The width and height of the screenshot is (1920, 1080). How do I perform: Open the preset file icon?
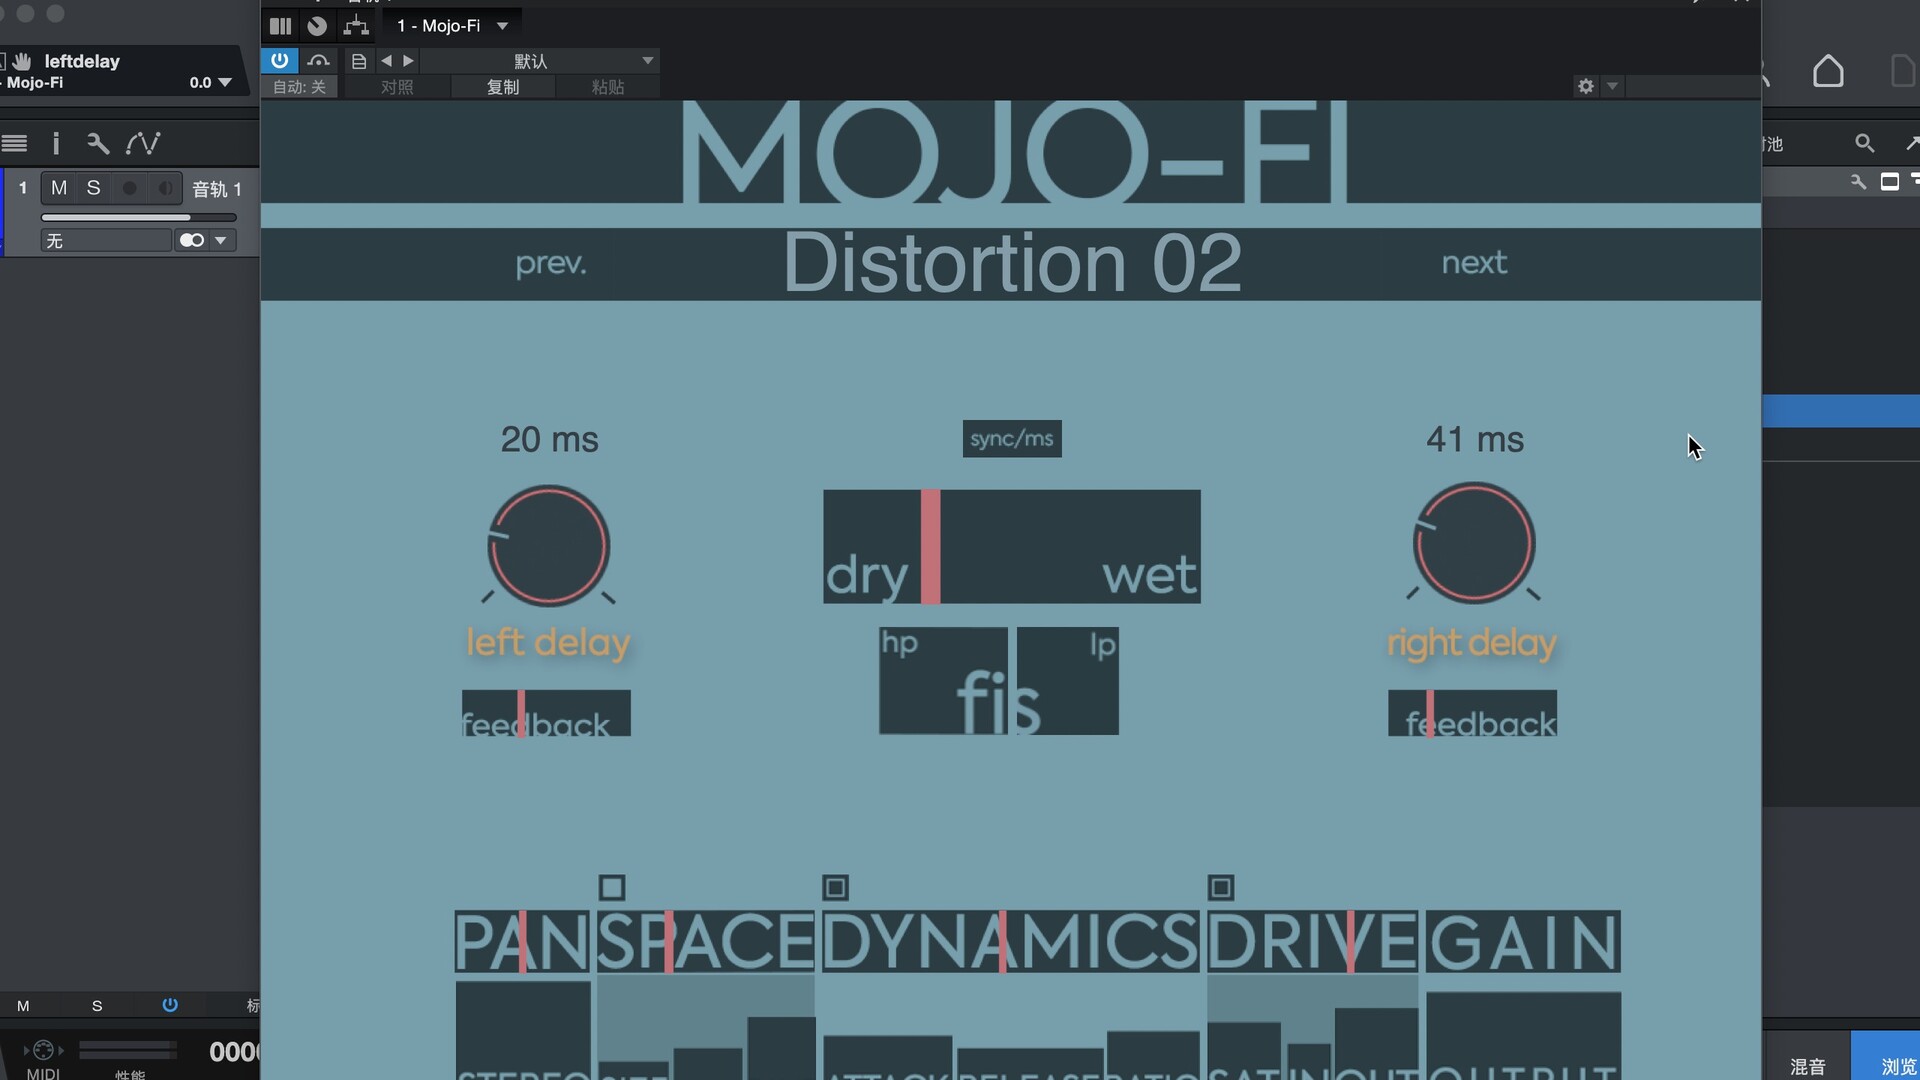point(359,61)
